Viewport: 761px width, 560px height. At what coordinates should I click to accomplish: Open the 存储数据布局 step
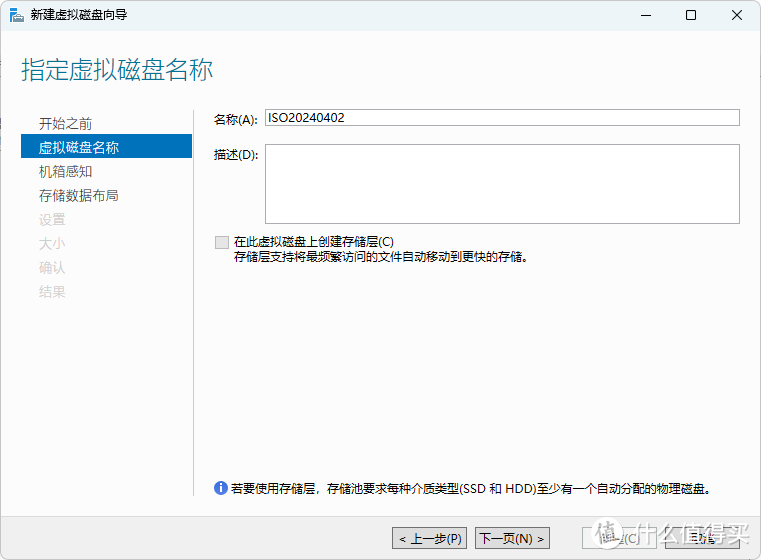click(79, 196)
